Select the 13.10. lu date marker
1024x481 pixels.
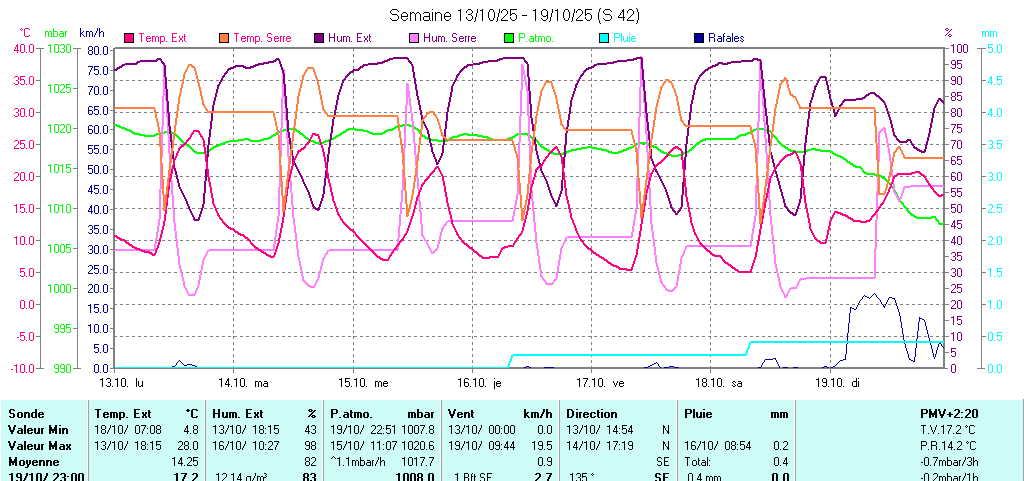point(121,382)
